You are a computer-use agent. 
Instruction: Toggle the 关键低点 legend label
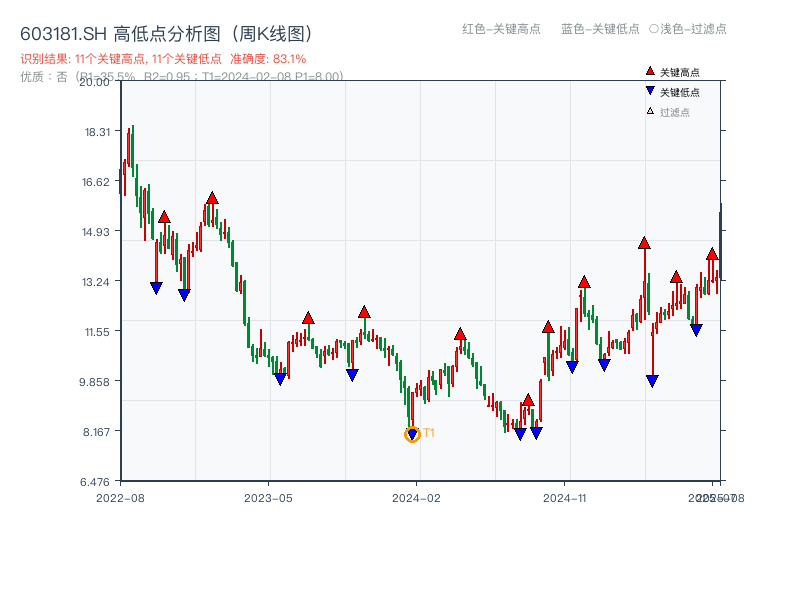point(680,92)
